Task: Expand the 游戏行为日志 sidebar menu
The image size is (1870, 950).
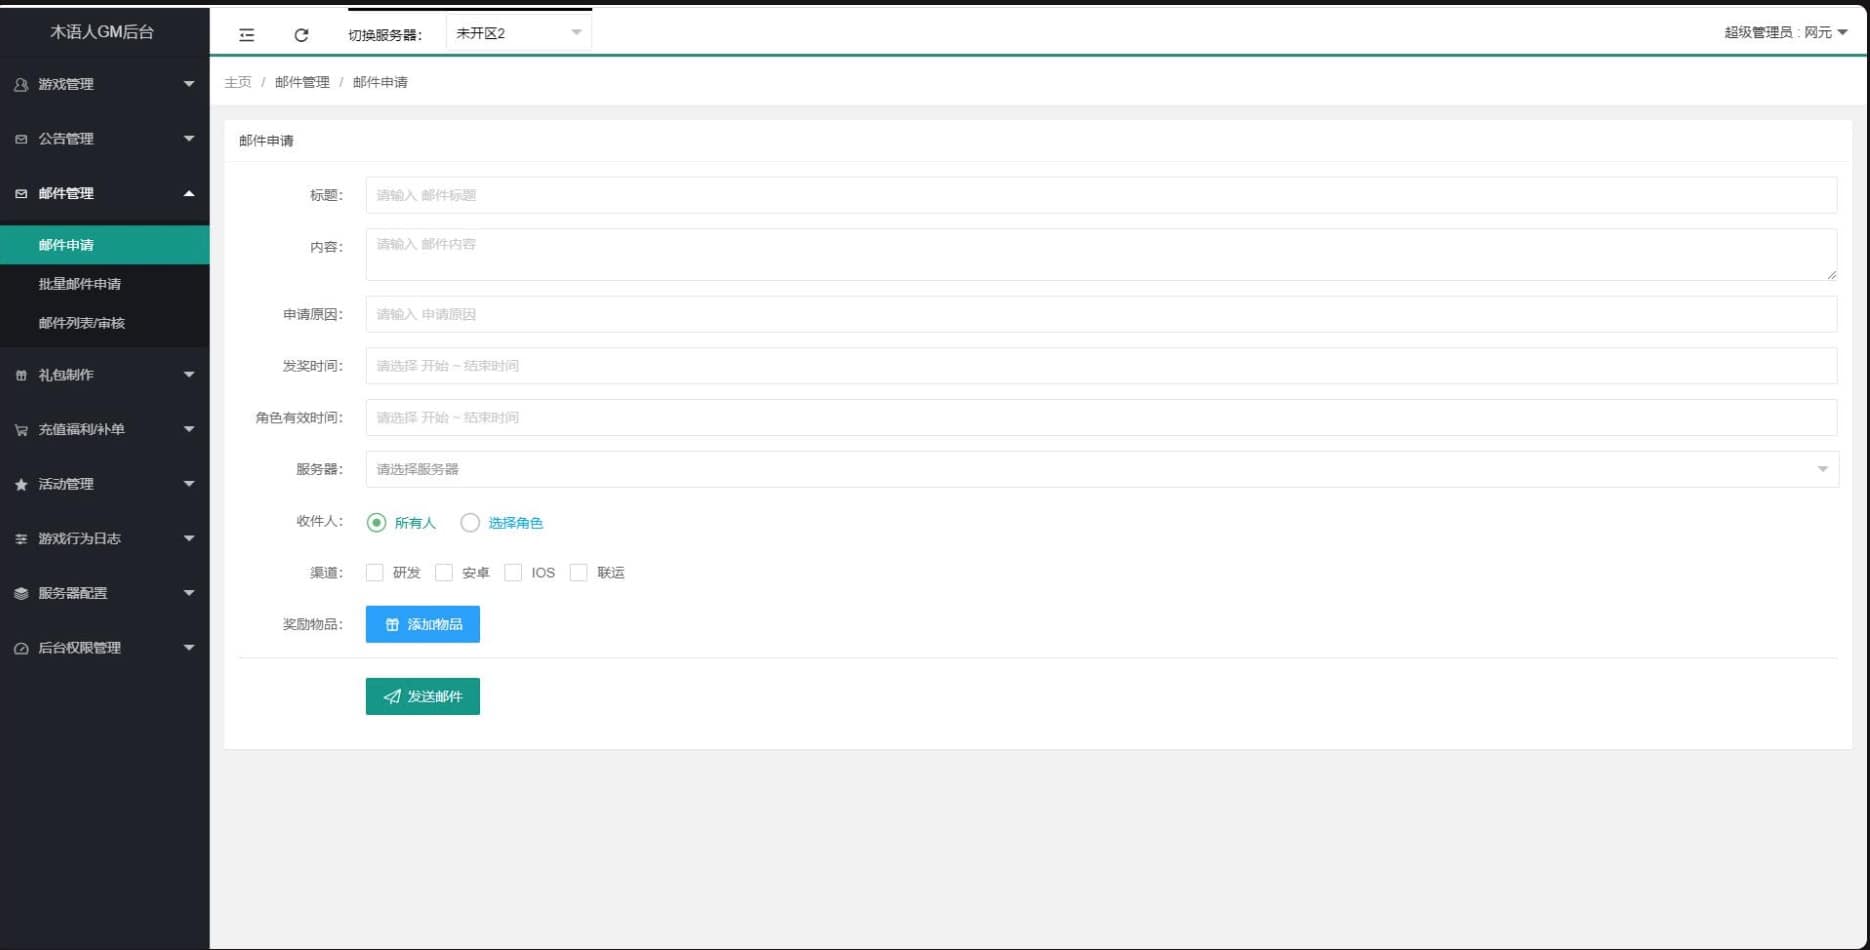Action: coord(105,539)
